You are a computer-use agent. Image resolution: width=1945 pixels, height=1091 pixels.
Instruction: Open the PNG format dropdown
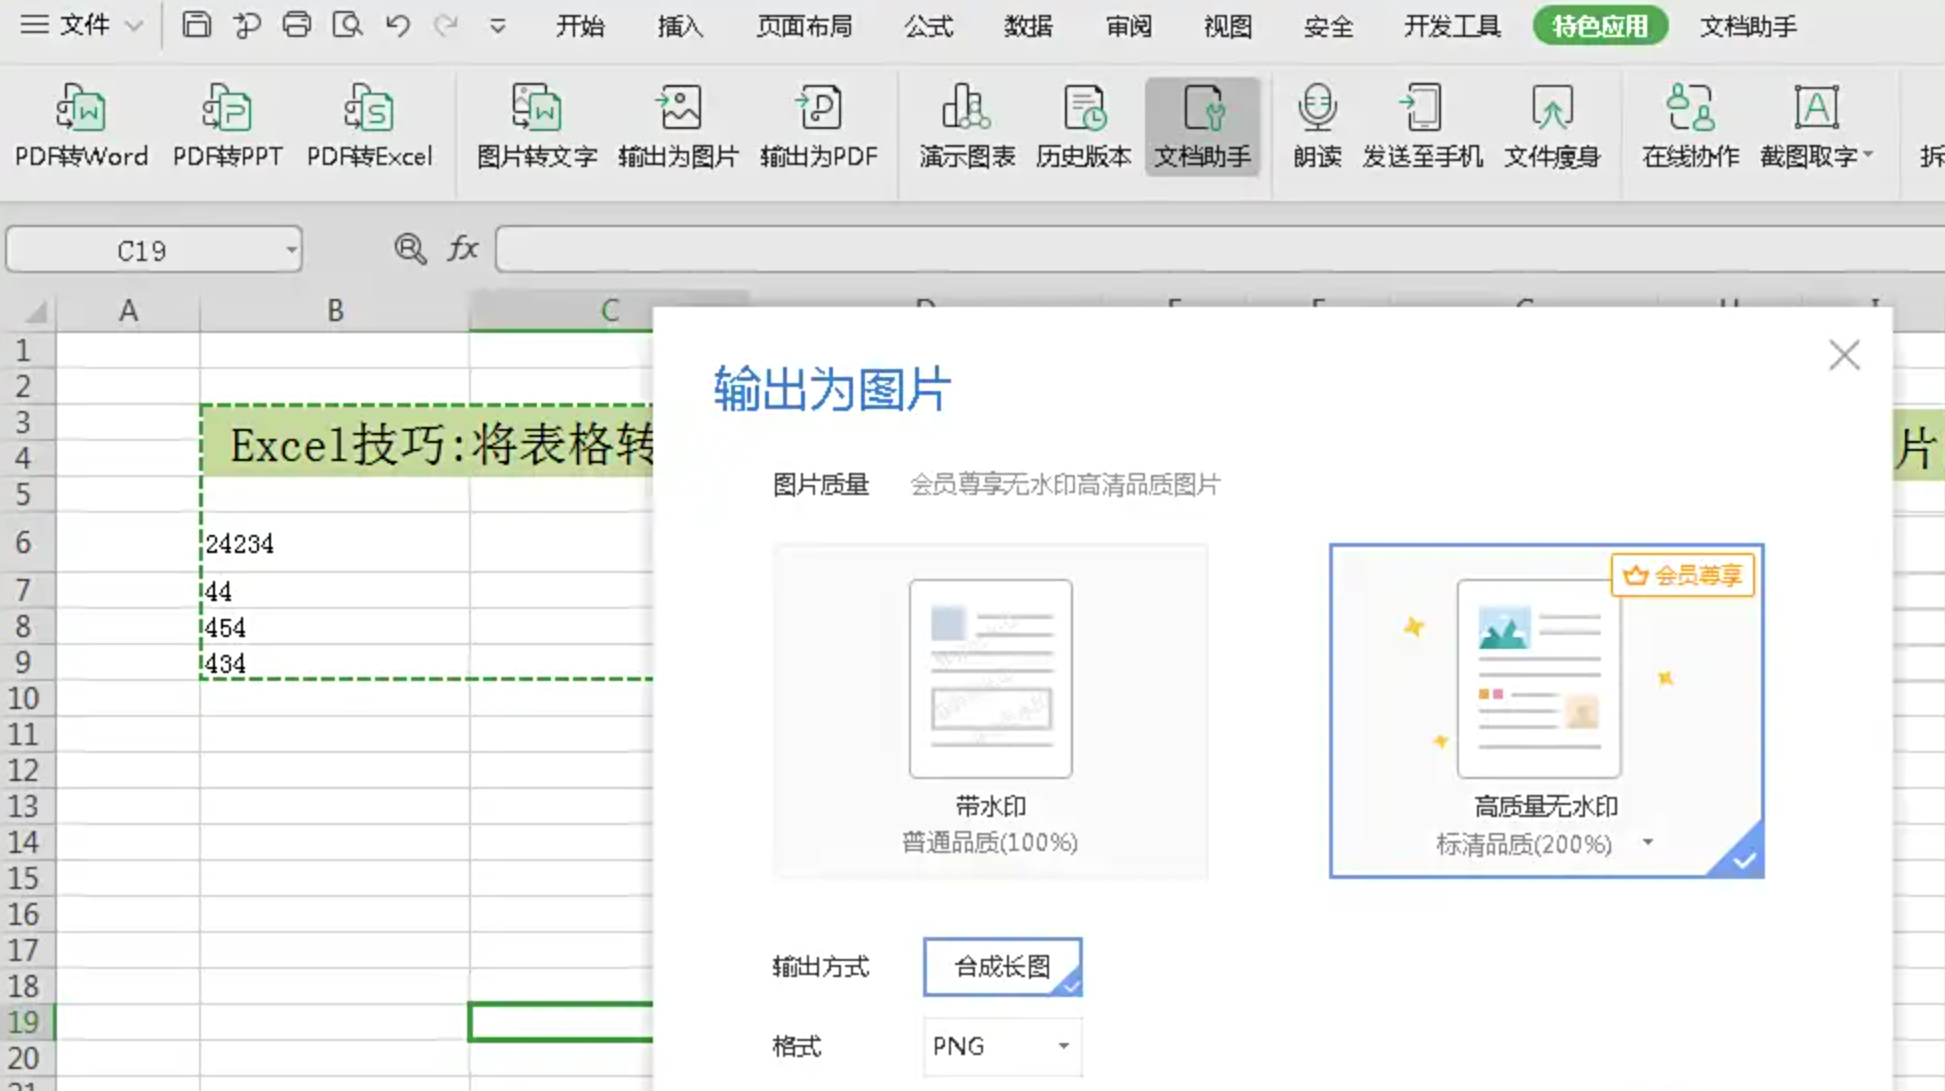1002,1046
